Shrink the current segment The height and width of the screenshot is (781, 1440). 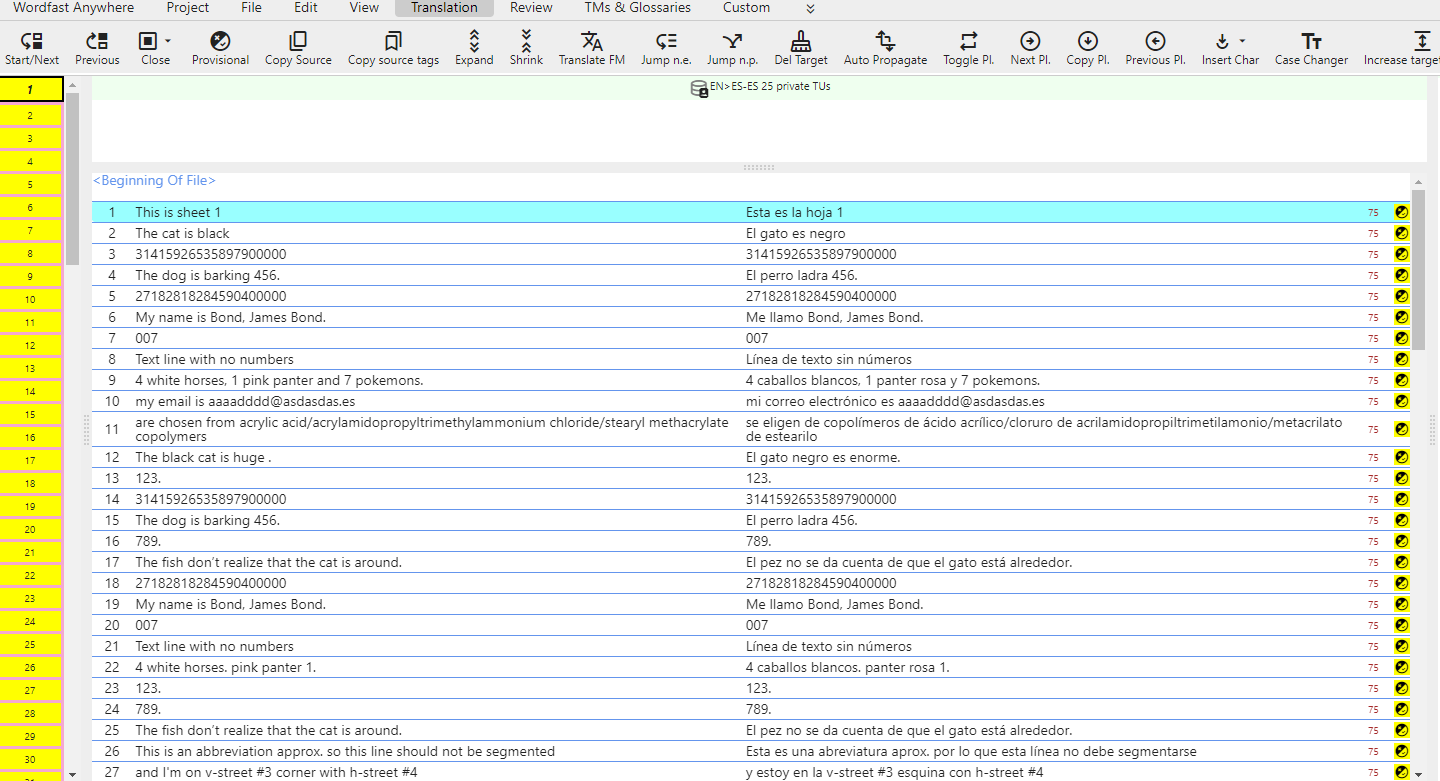coord(526,41)
